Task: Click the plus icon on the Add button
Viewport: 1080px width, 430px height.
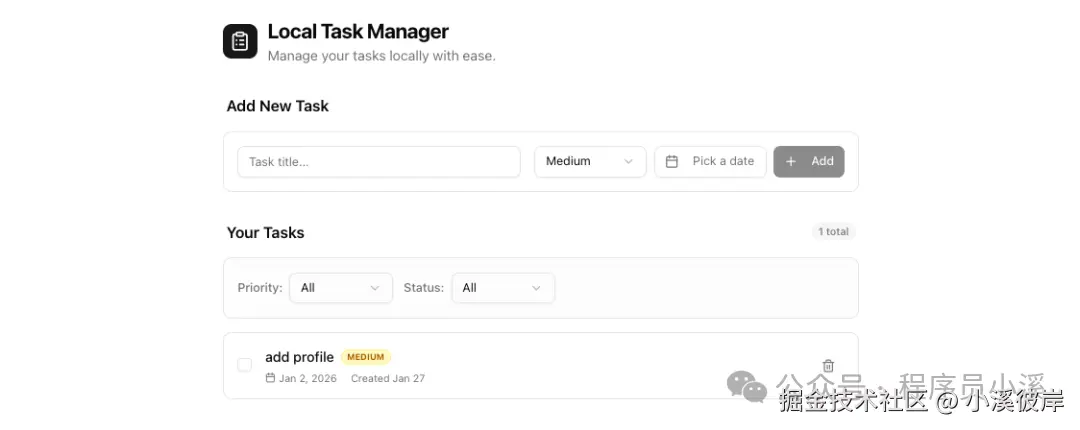Action: [x=791, y=161]
